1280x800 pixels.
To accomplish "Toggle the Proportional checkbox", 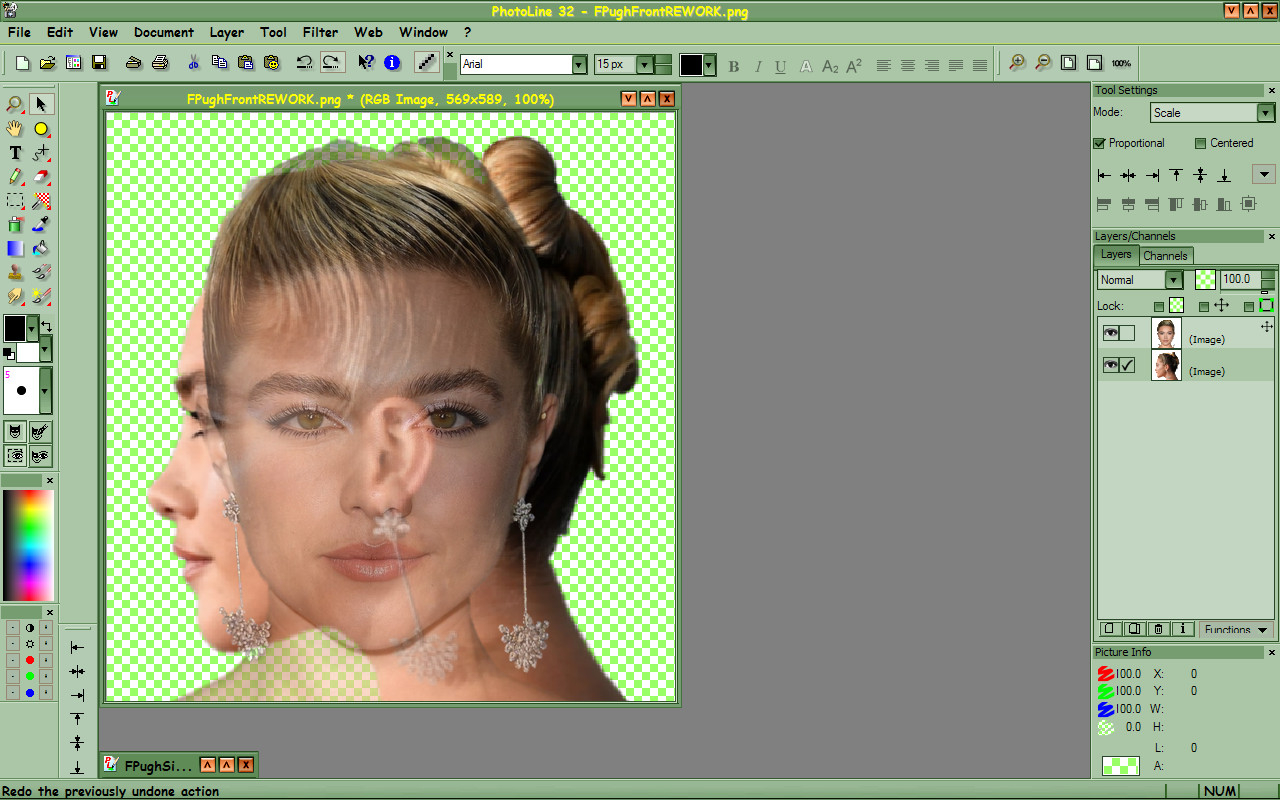I will pos(1099,143).
